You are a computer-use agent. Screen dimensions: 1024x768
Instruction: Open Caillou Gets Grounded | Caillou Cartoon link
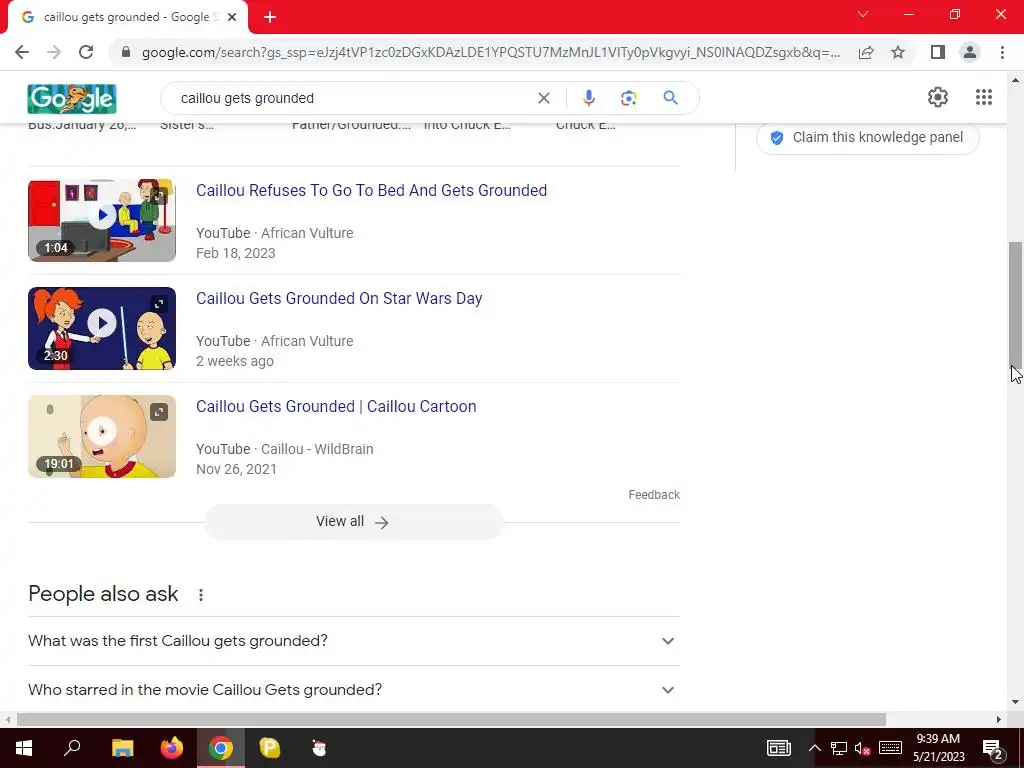tap(336, 406)
